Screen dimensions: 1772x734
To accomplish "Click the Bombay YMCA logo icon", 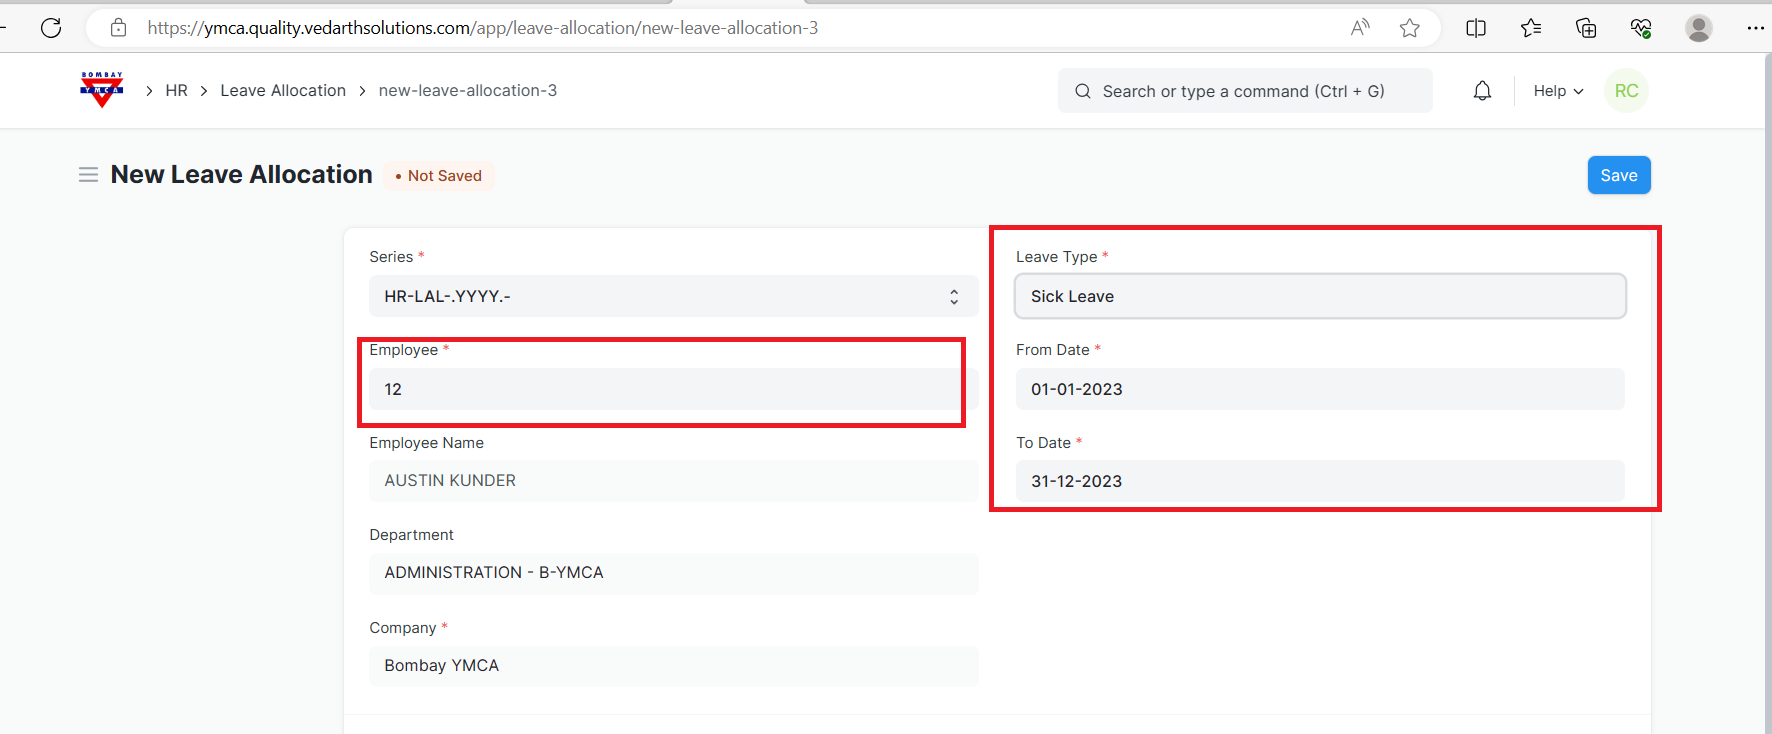I will coord(101,90).
